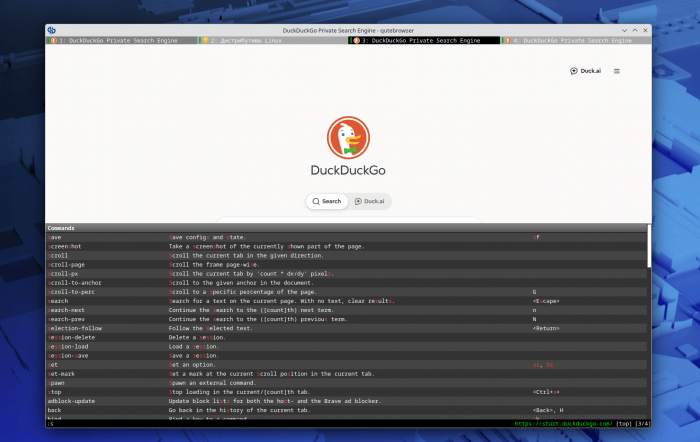The height and width of the screenshot is (442, 700).
Task: Select the 'stop' command row
Action: coord(347,392)
